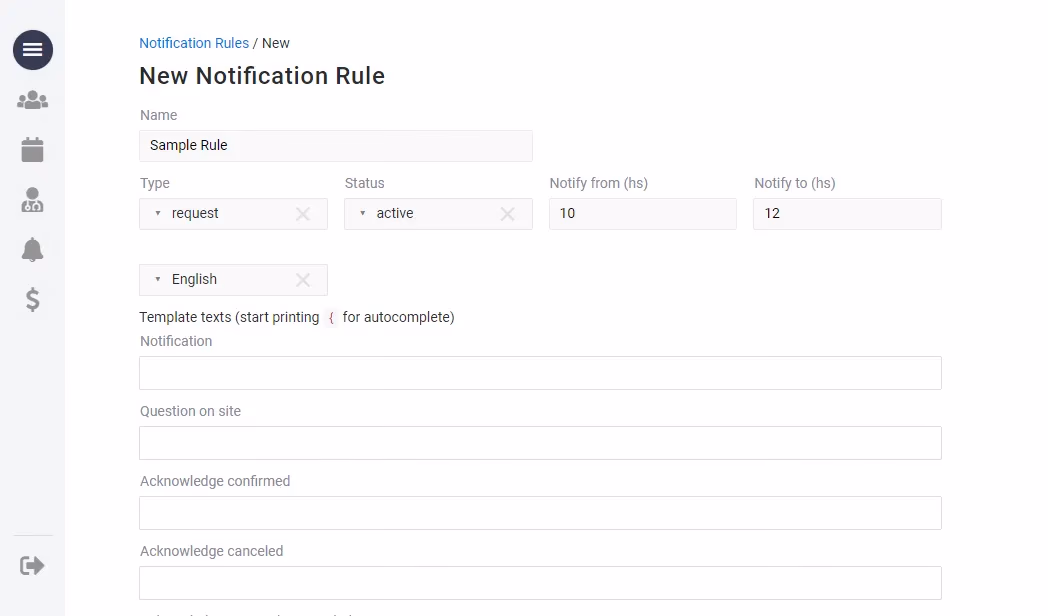This screenshot has width=1048, height=616.
Task: Click the Notify from (hs) field
Action: pyautogui.click(x=642, y=213)
